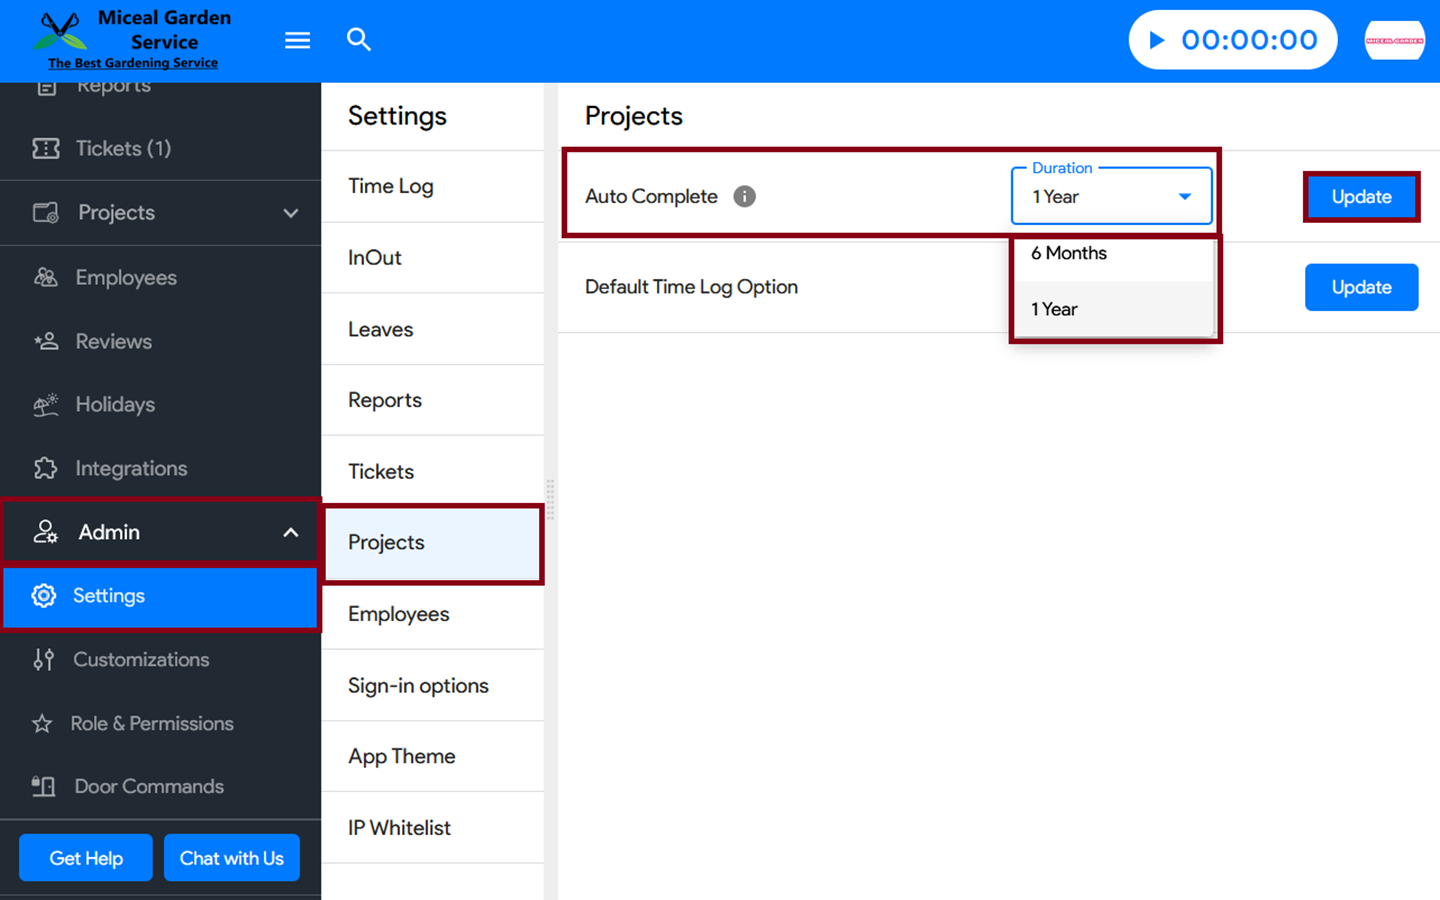1440x900 pixels.
Task: Click the Chat with Us button
Action: point(232,858)
